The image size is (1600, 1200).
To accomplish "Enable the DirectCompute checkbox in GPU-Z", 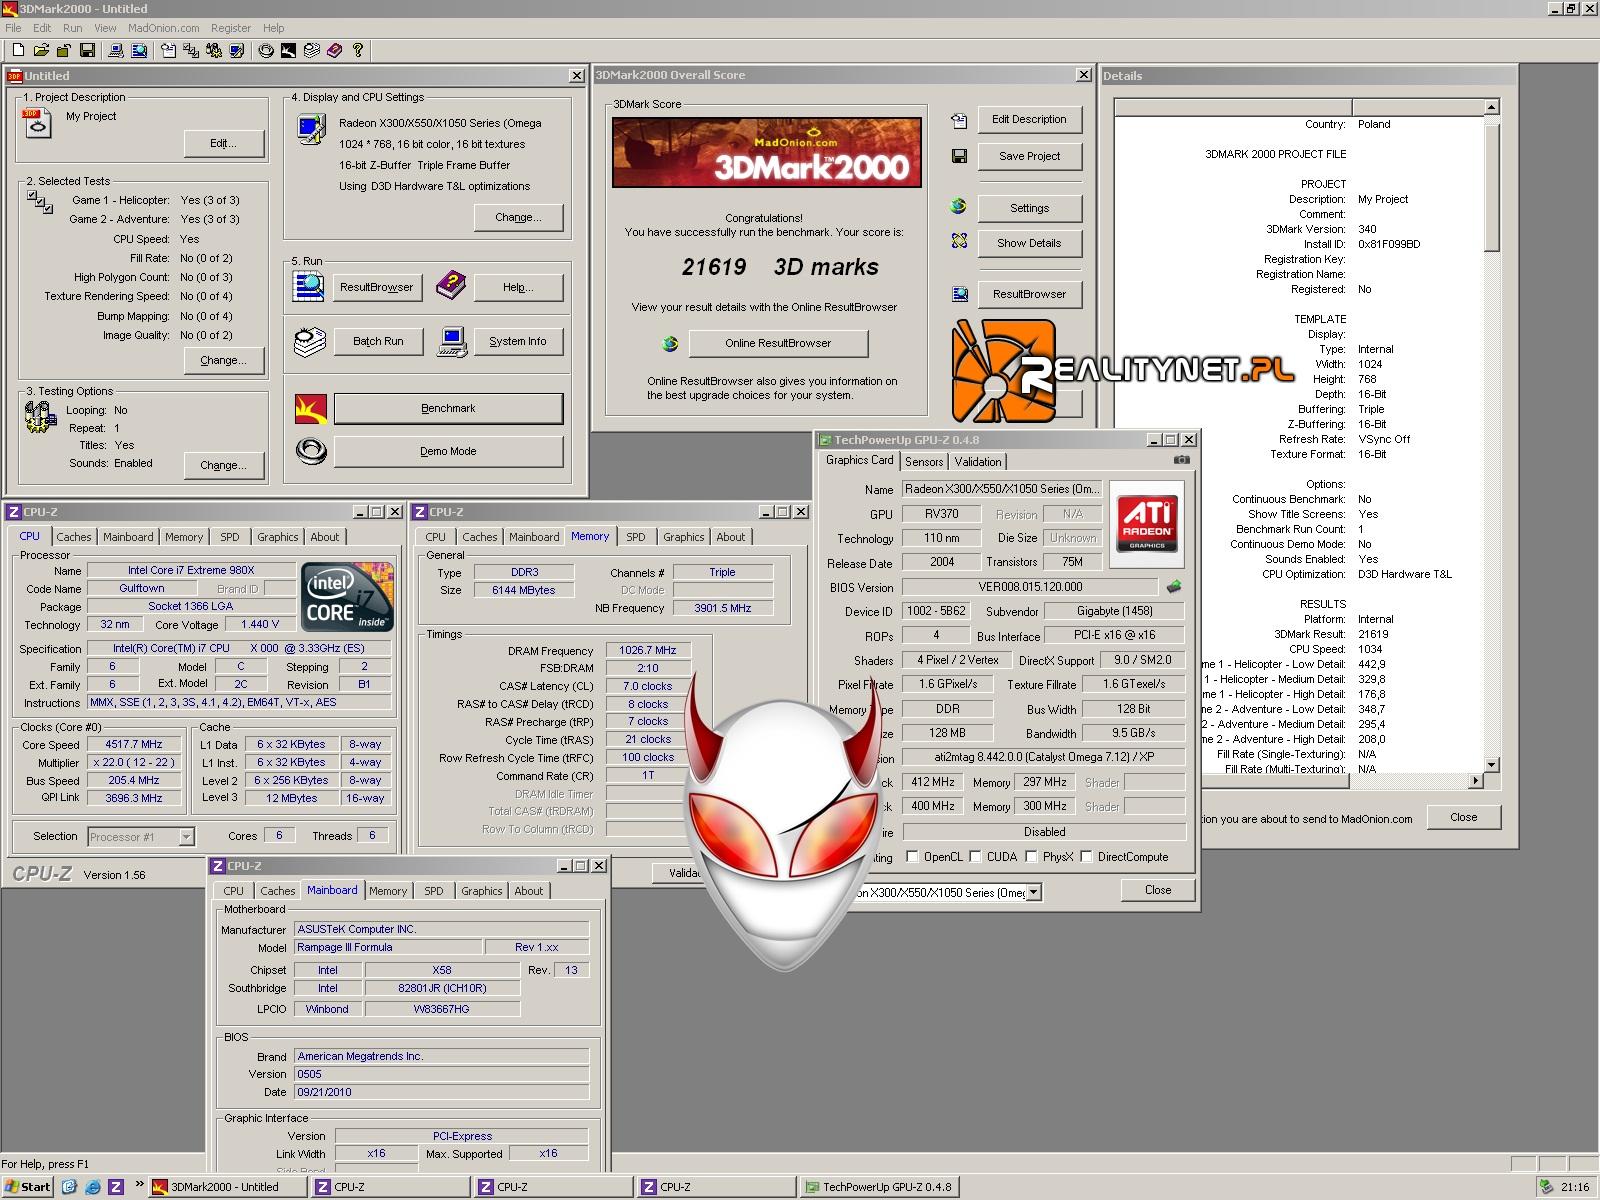I will [1086, 857].
